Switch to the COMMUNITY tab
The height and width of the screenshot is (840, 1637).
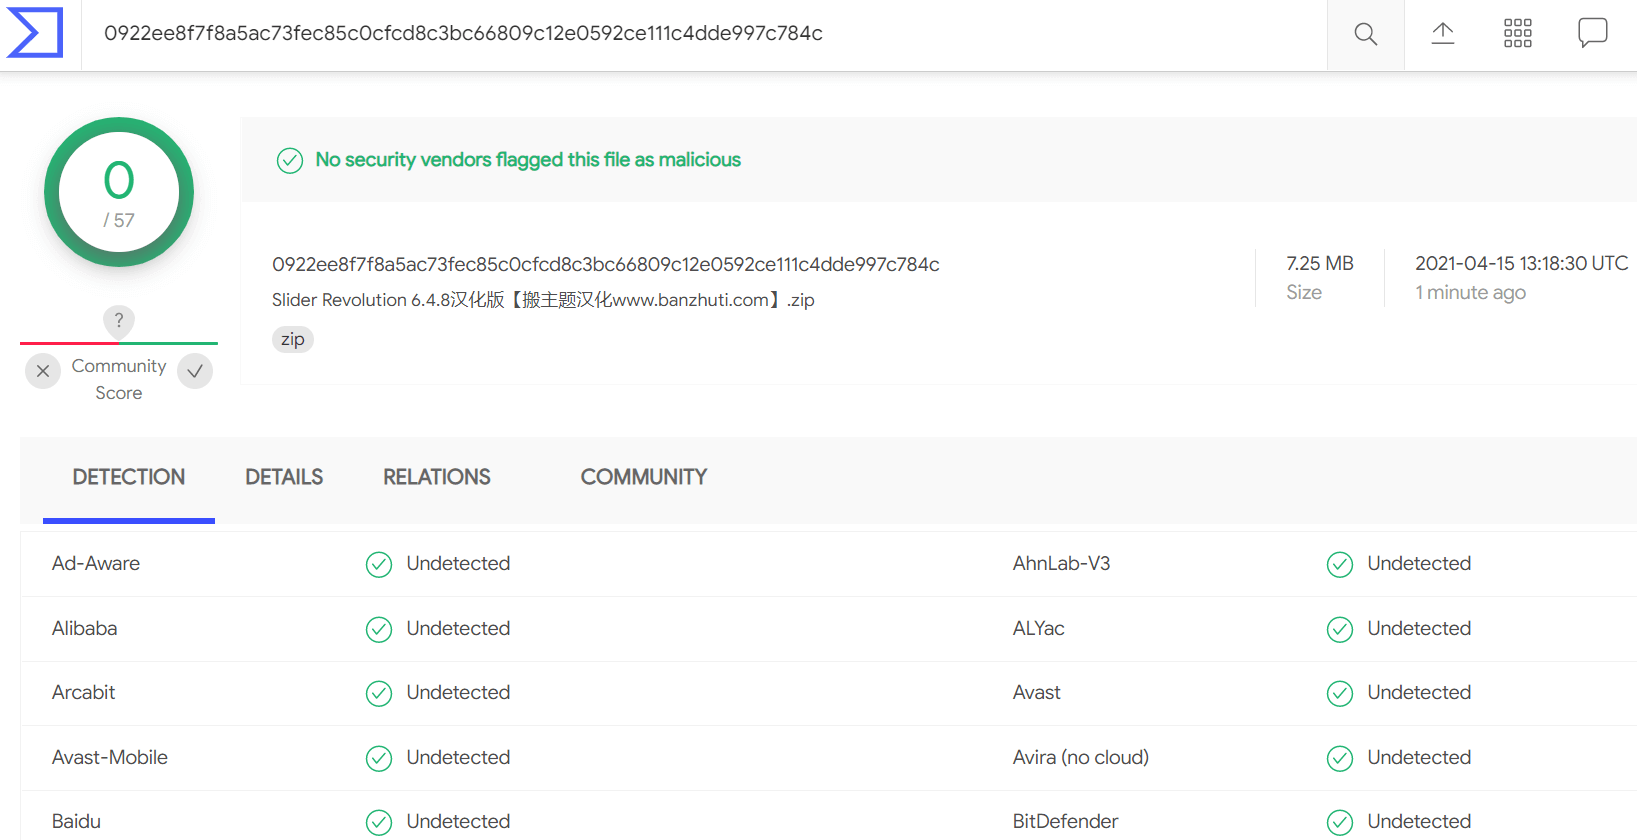pyautogui.click(x=644, y=477)
